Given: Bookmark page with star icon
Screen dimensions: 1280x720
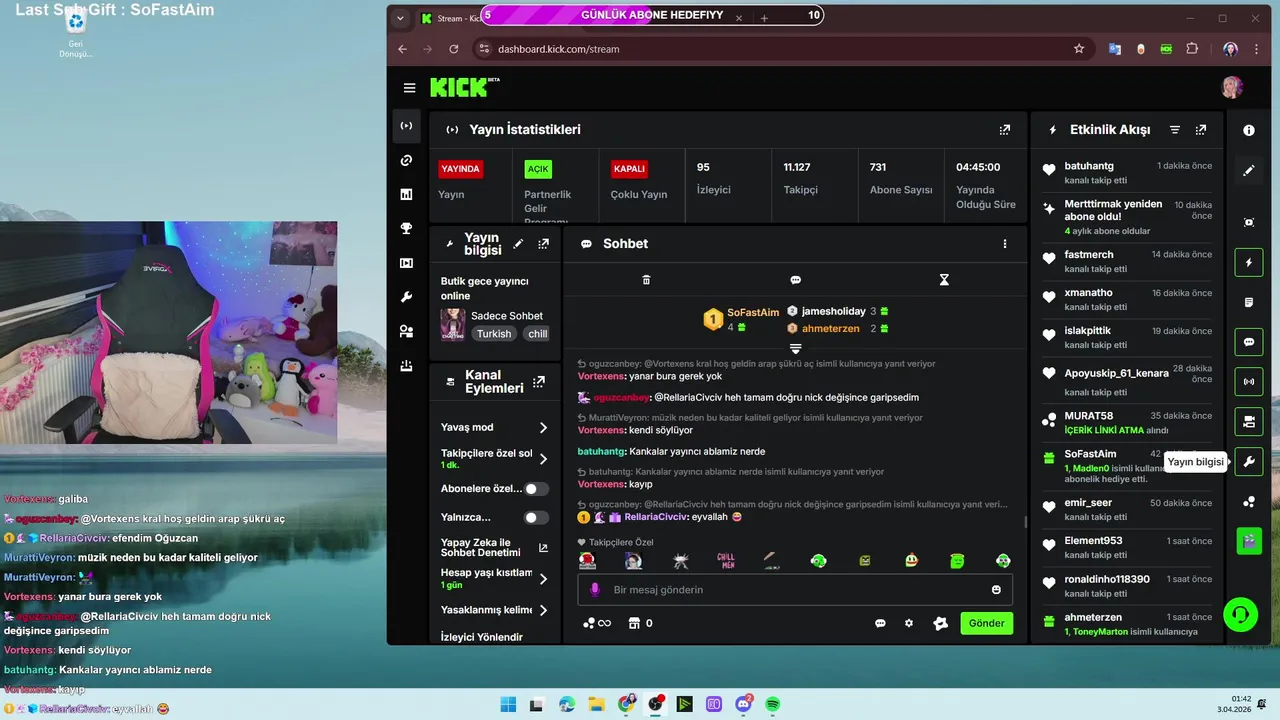Looking at the screenshot, I should 1079,49.
